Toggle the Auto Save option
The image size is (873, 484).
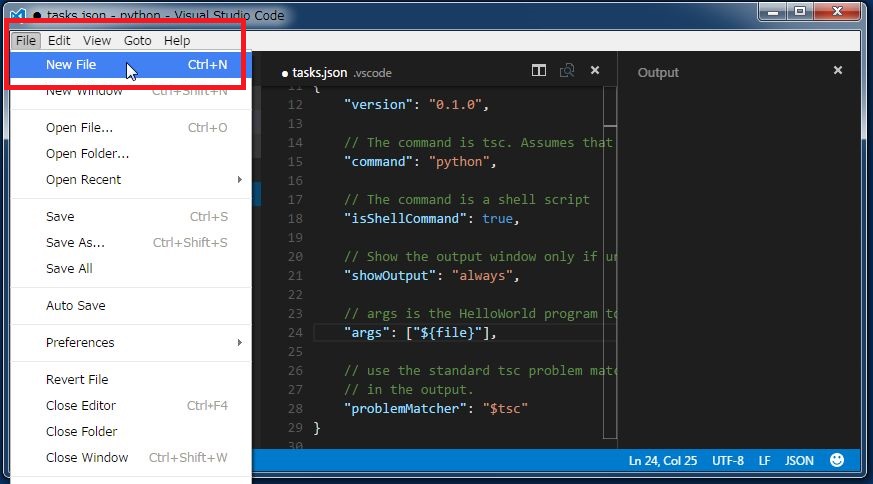[131, 305]
